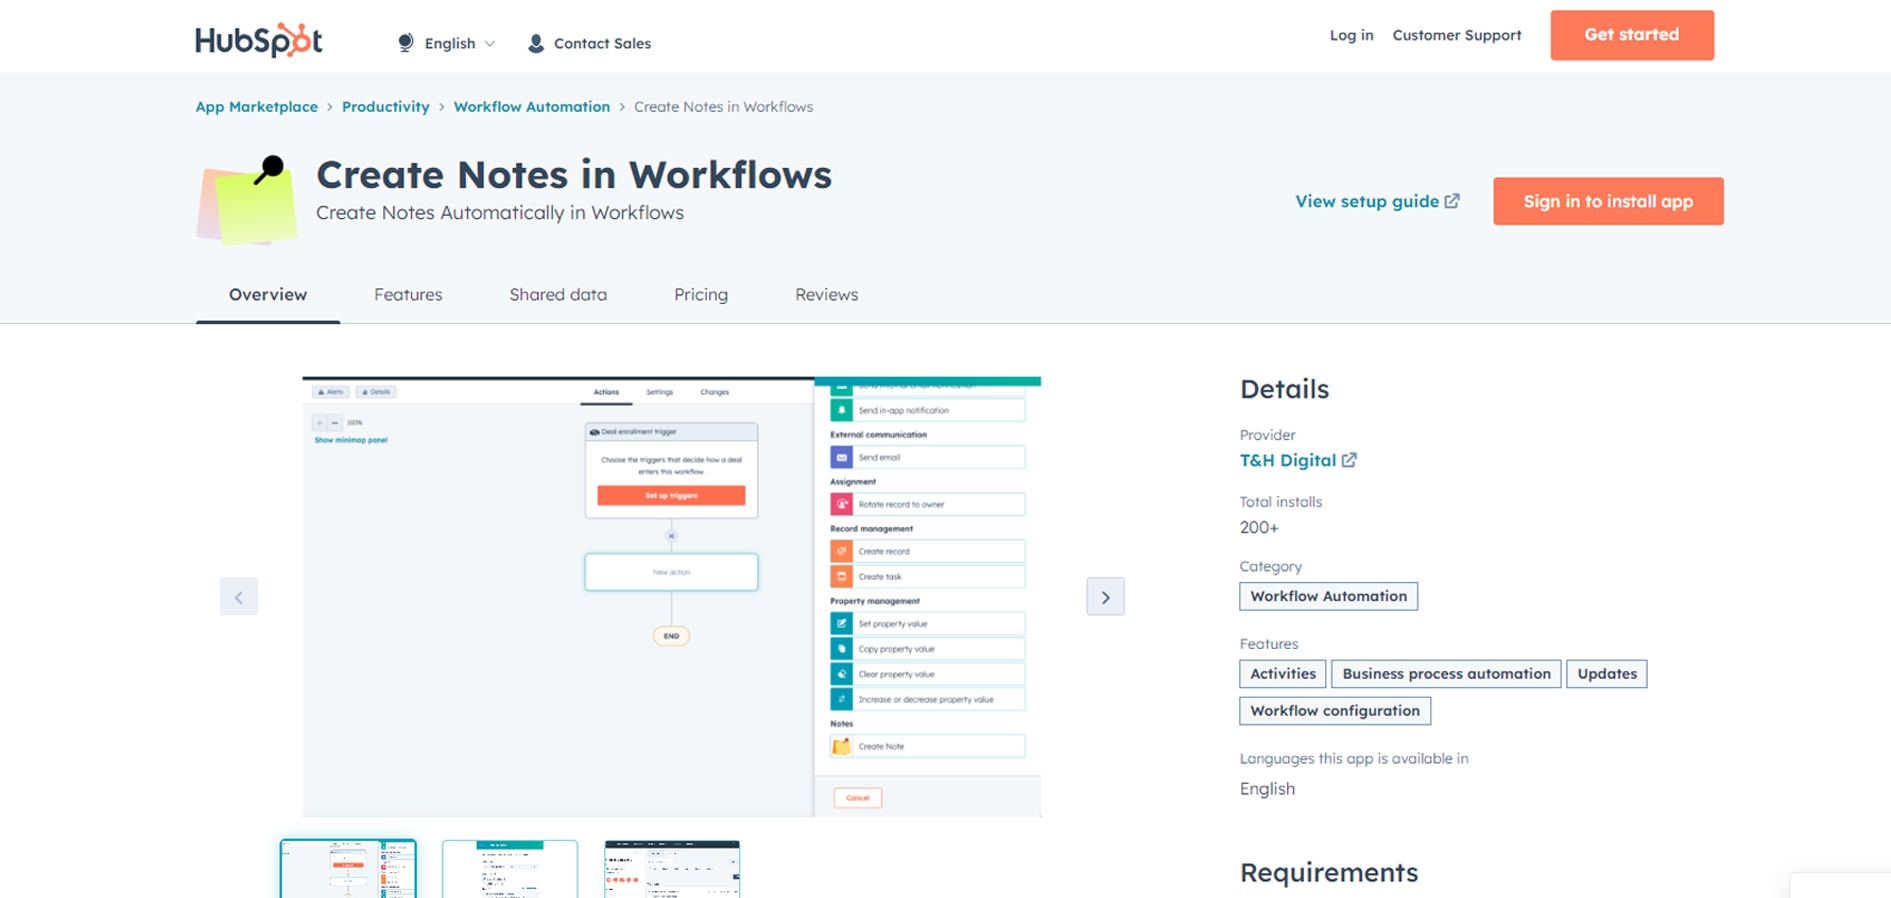Click Set property value icon in screenshot
1891x898 pixels.
(x=842, y=623)
